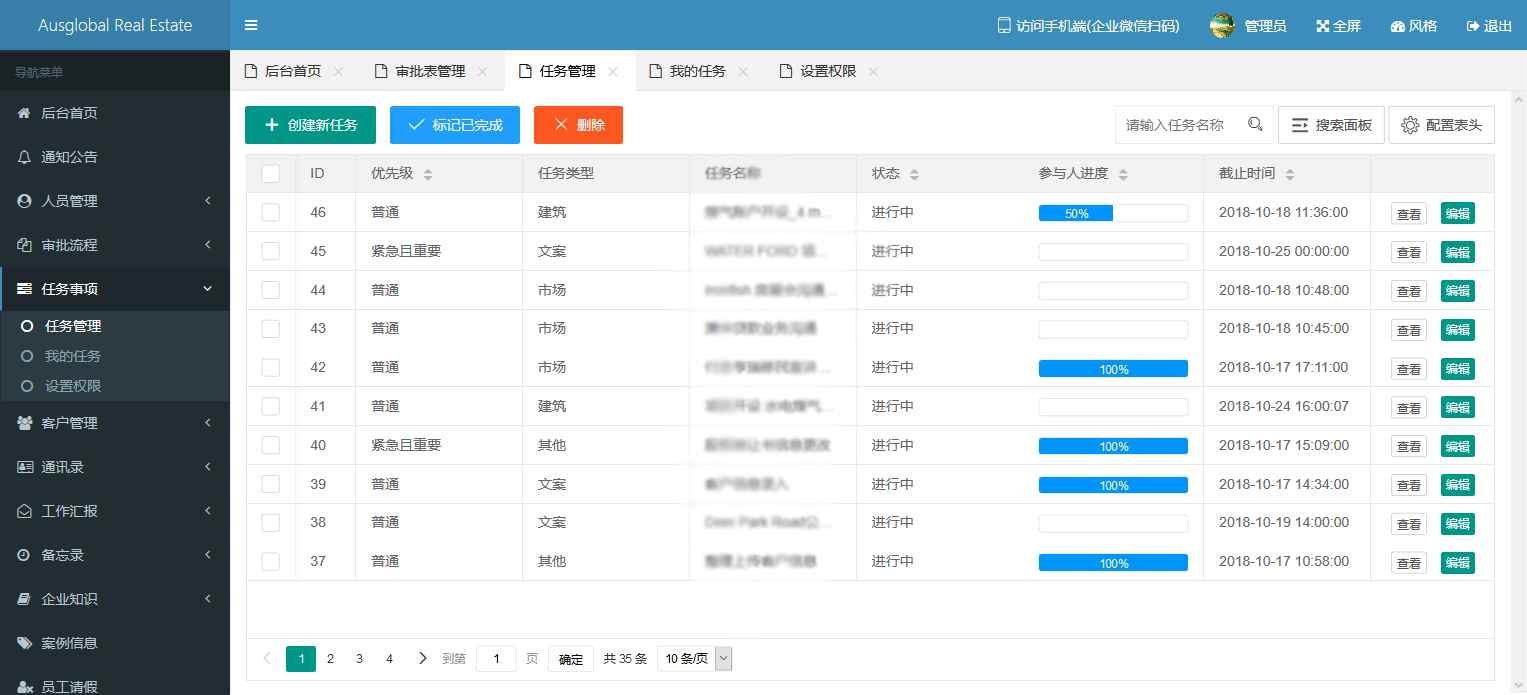The height and width of the screenshot is (695, 1527).
Task: Sort by the 状态 column arrows
Action: 914,174
